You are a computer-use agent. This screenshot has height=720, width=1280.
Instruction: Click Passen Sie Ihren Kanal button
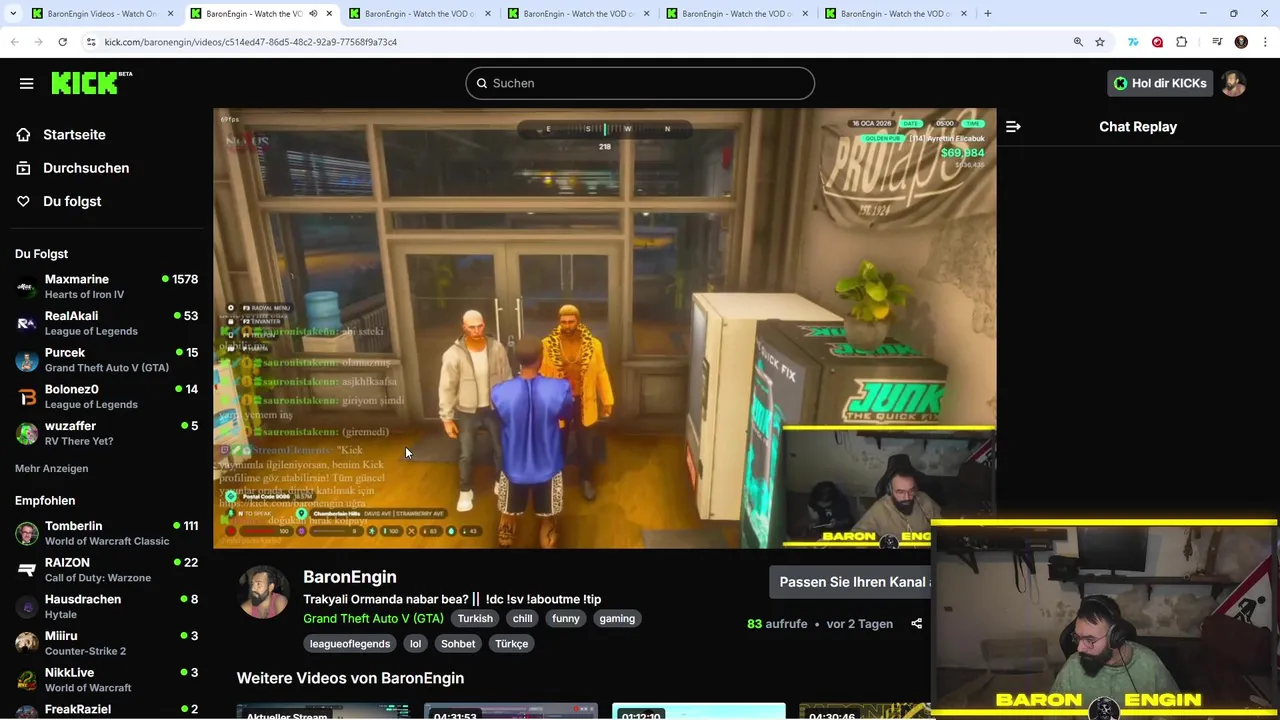(x=852, y=582)
